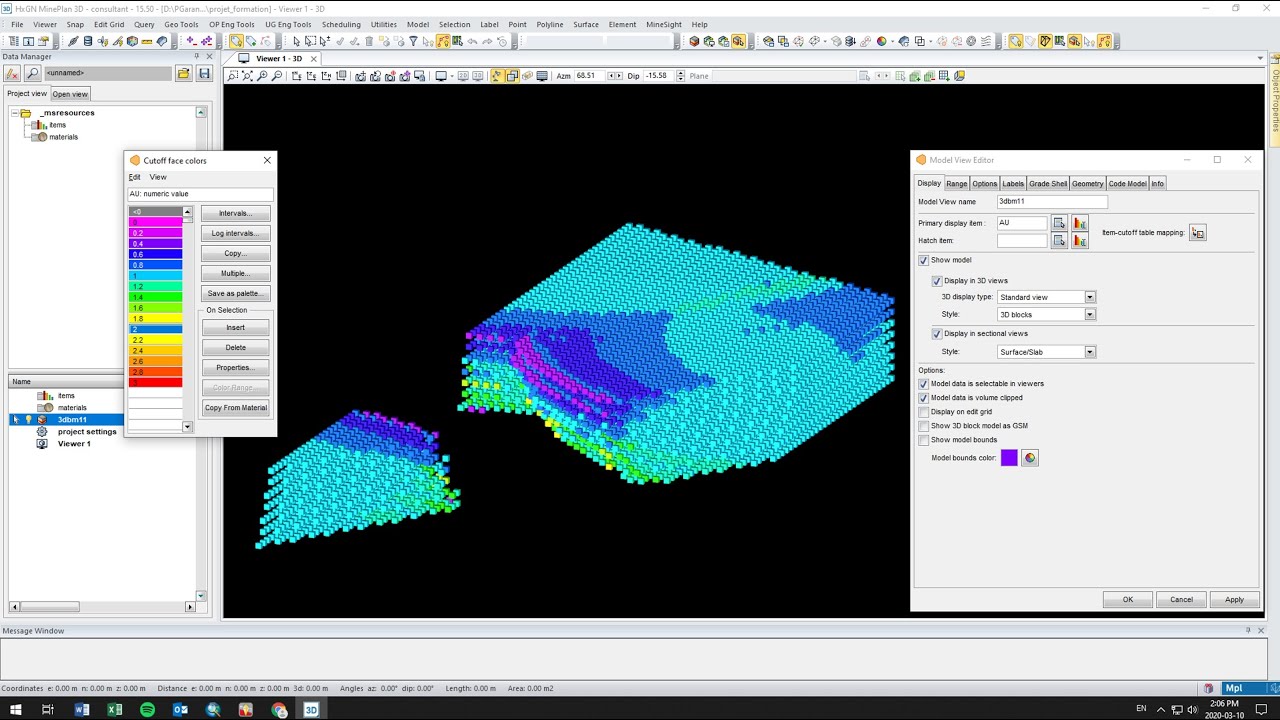This screenshot has height=720, width=1280.
Task: Click the trash delete icon in main toolbar
Action: pos(369,41)
